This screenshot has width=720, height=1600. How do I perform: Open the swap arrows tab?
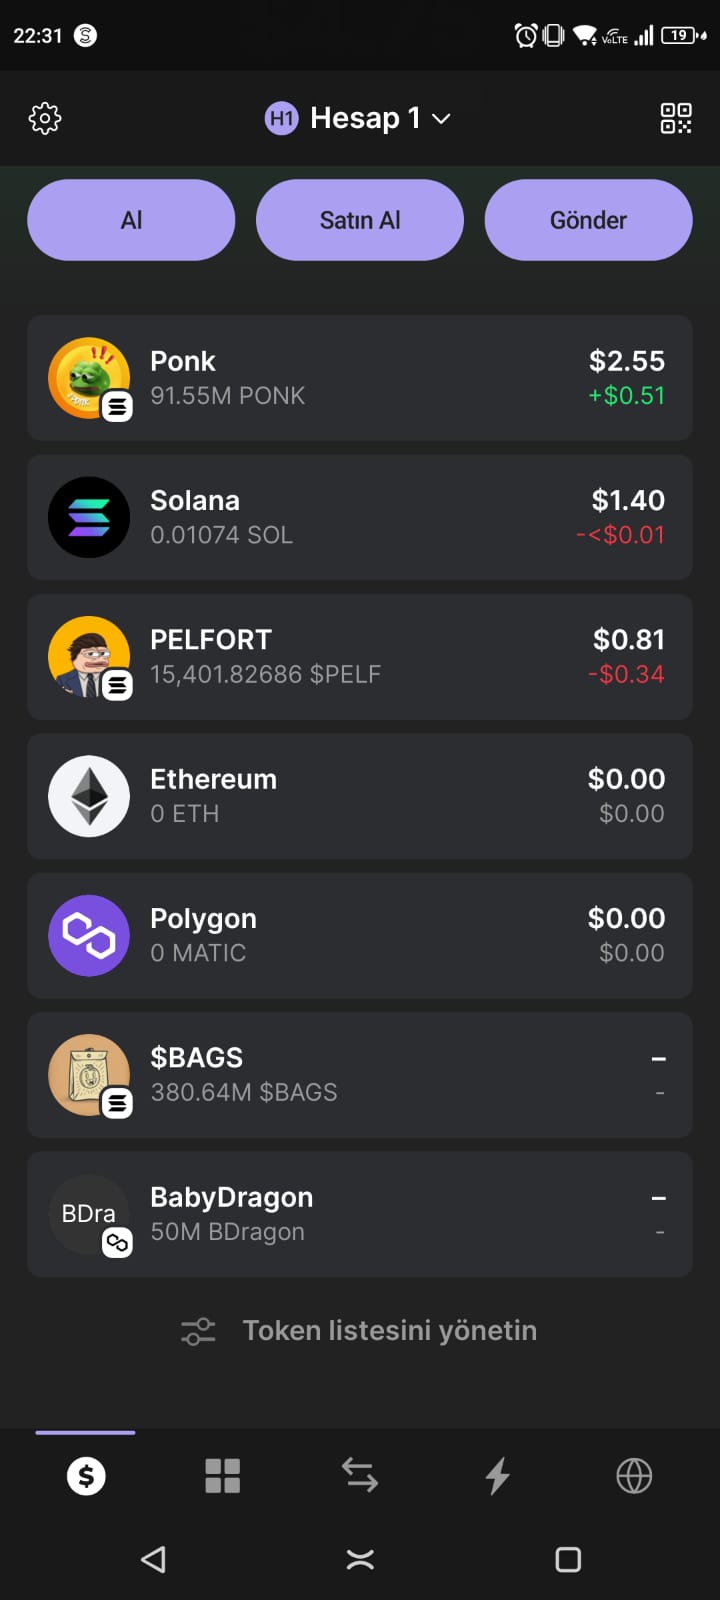click(x=360, y=1476)
